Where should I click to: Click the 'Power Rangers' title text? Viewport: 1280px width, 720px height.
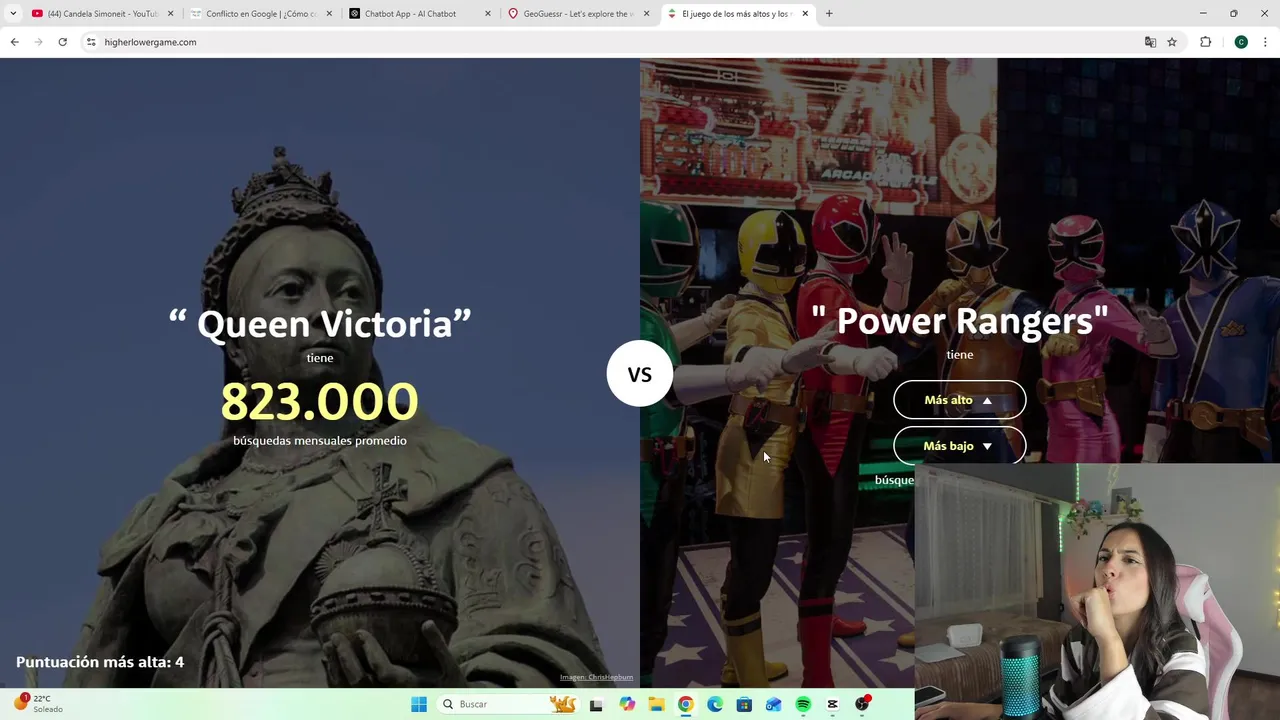click(960, 320)
